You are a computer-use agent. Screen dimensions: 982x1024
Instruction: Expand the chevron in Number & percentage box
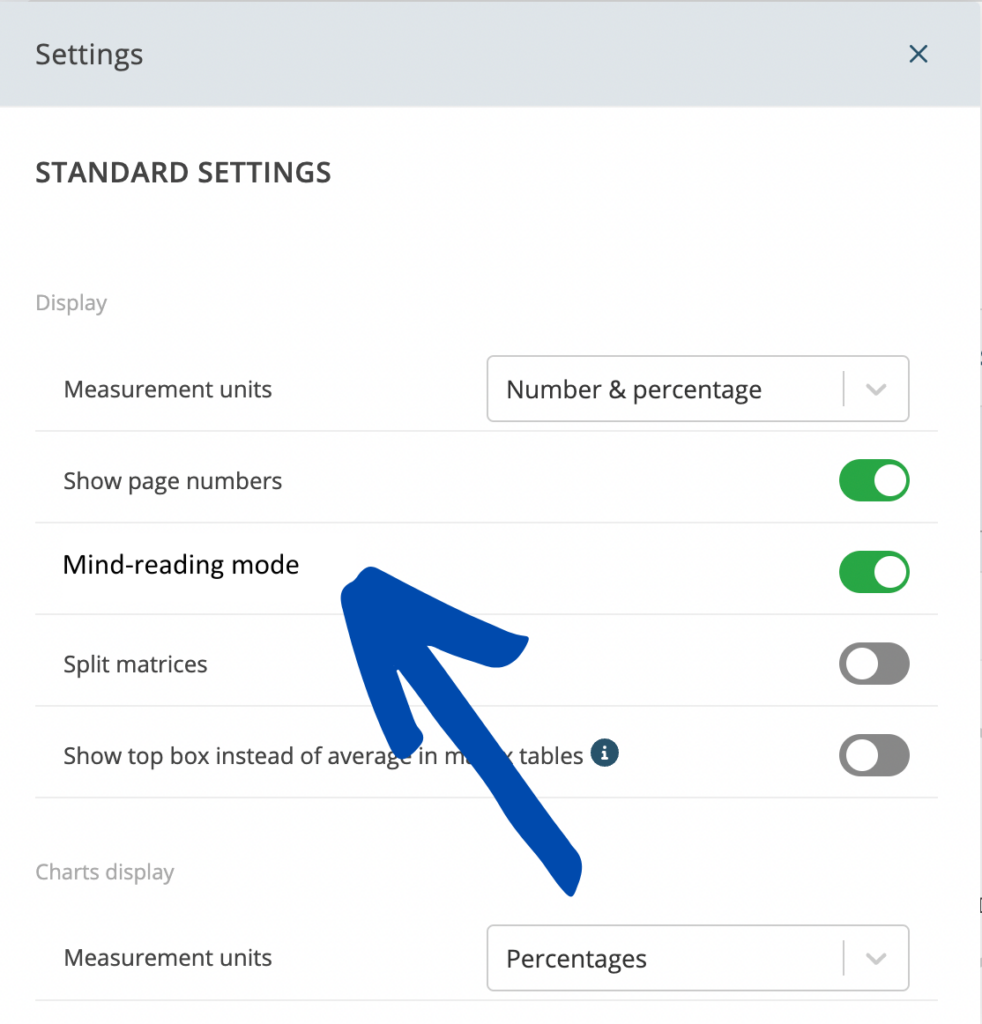point(876,390)
